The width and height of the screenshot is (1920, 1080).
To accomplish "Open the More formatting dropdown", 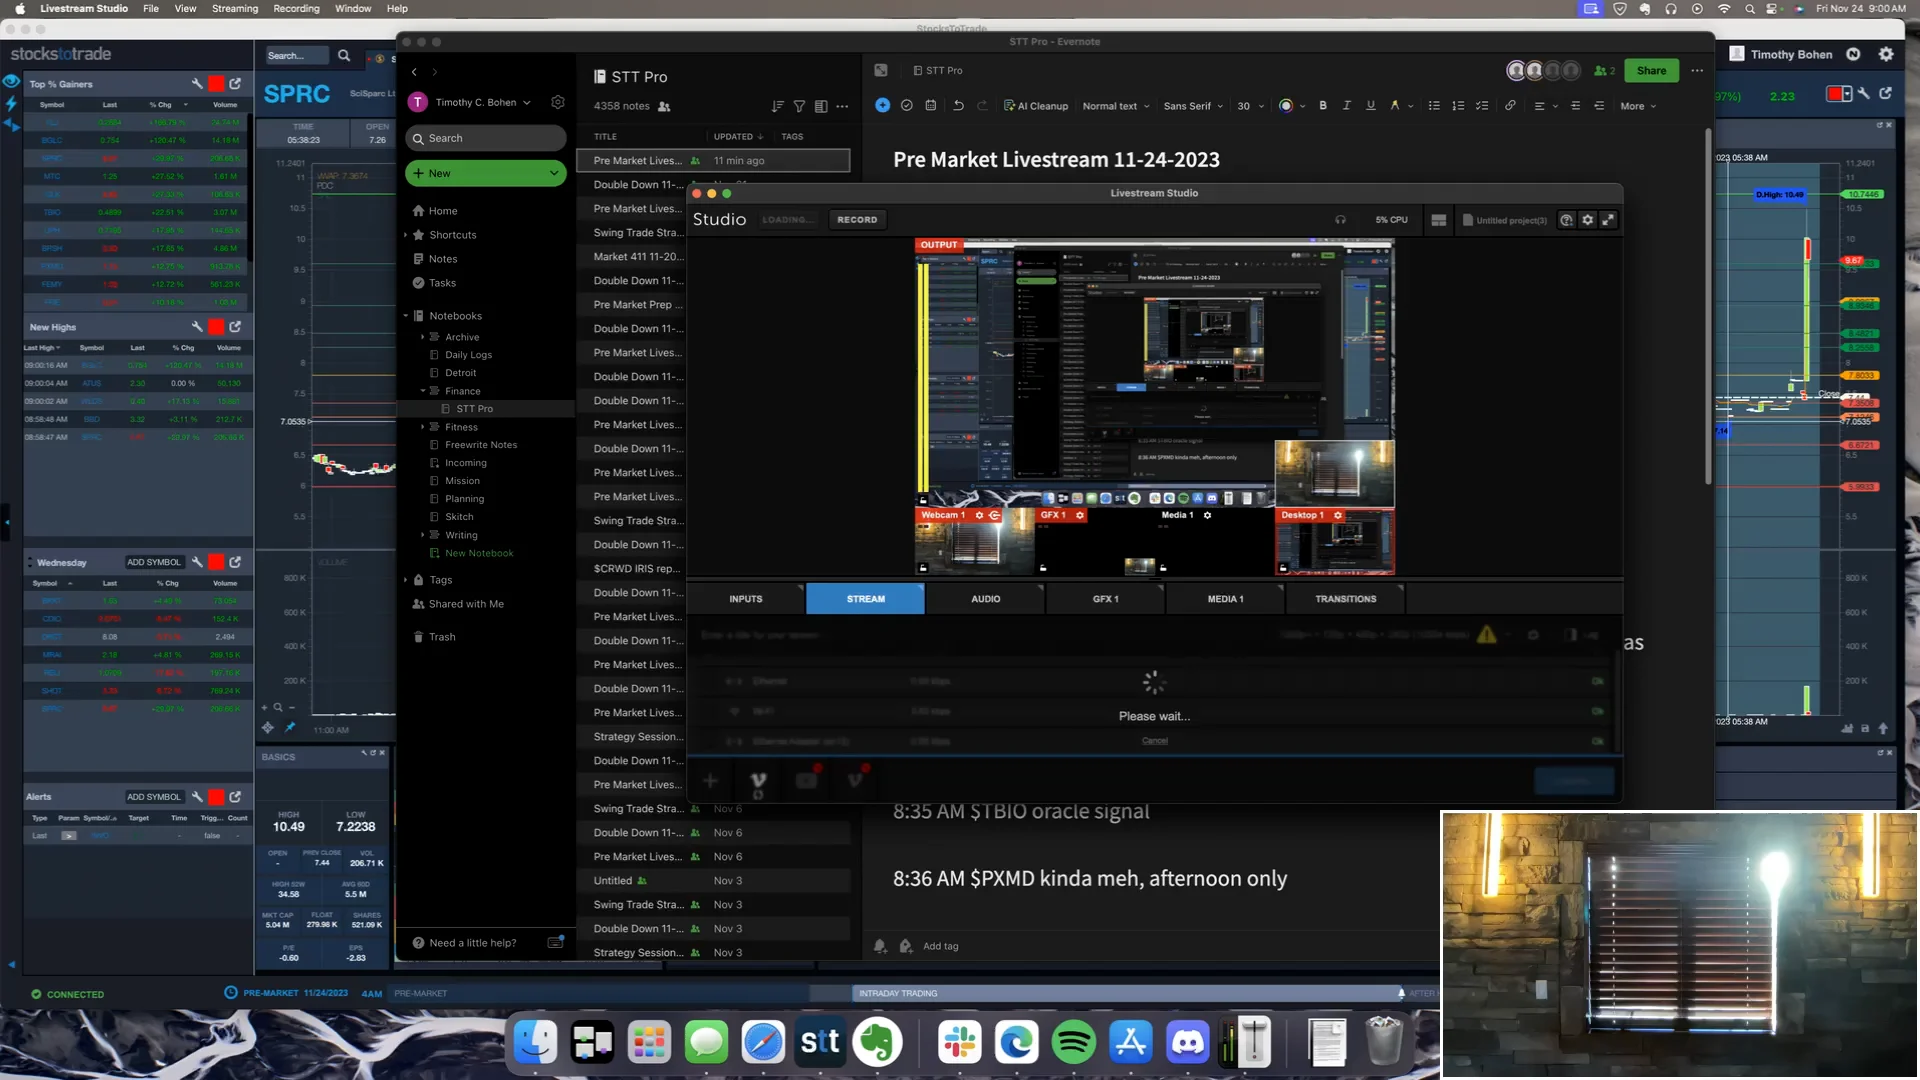I will pos(1638,106).
